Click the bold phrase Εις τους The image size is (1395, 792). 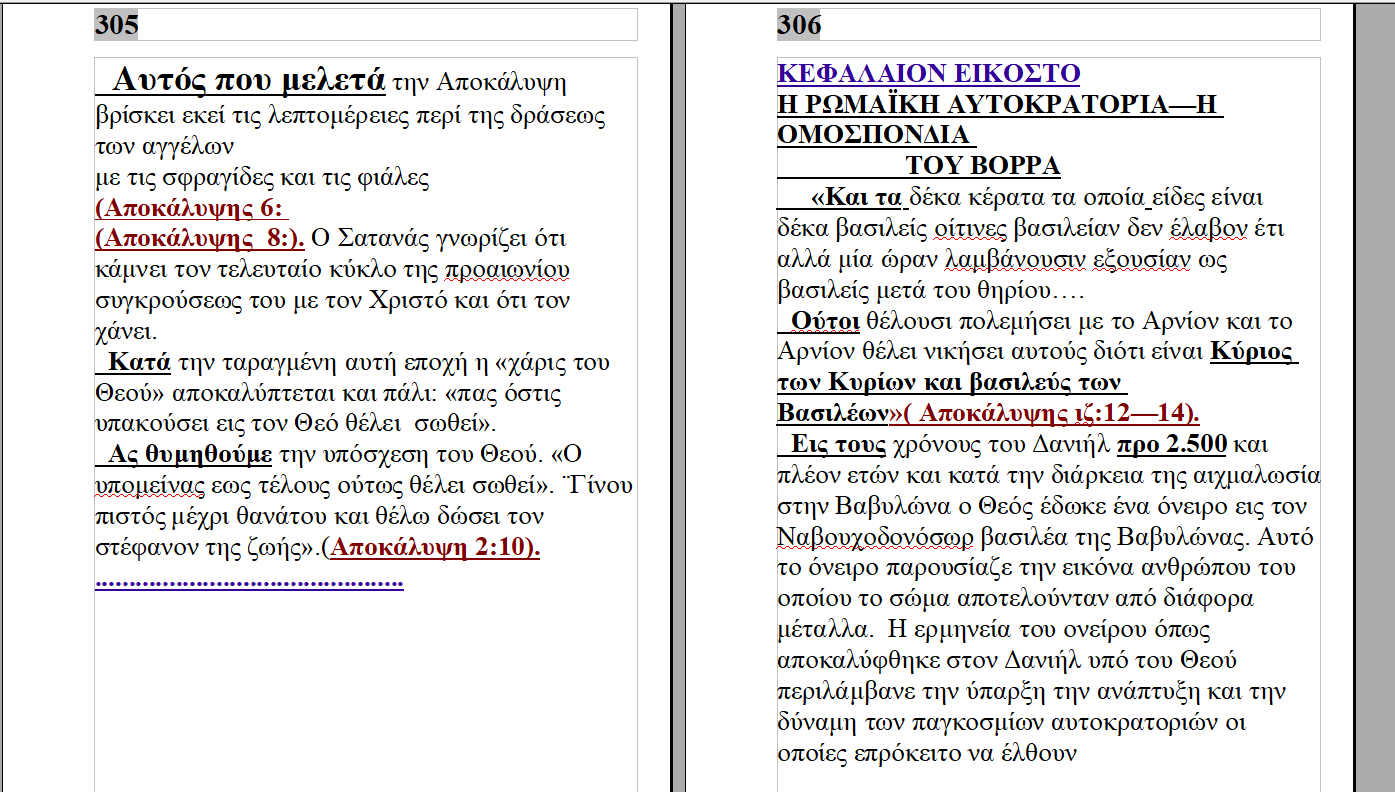coord(838,443)
